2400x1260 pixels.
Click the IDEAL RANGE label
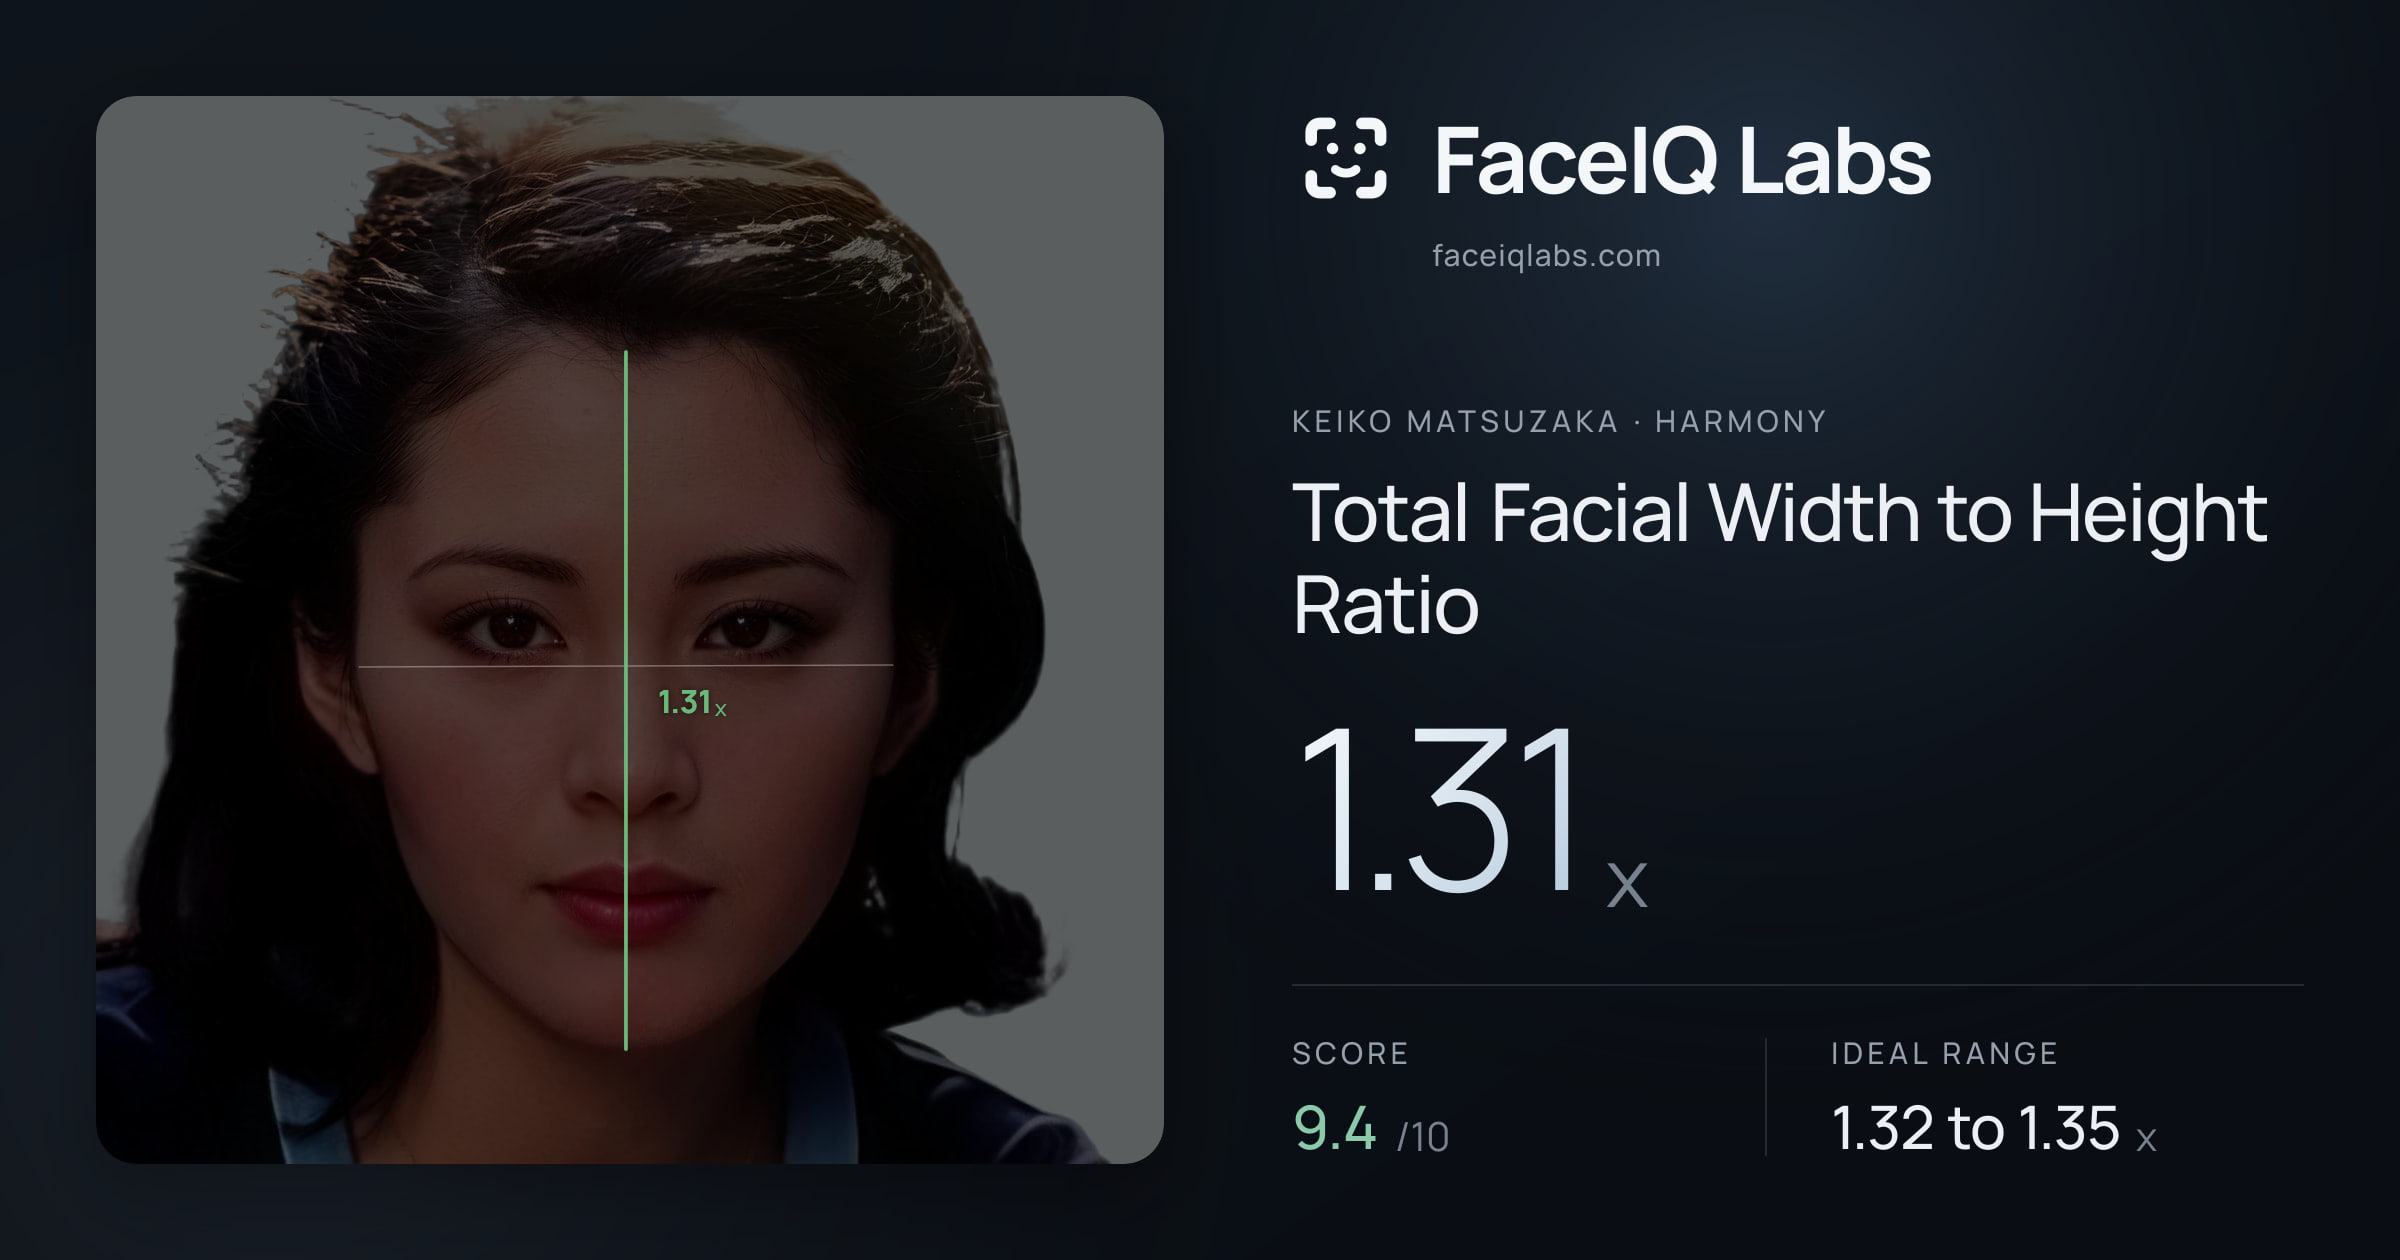coord(1944,1053)
